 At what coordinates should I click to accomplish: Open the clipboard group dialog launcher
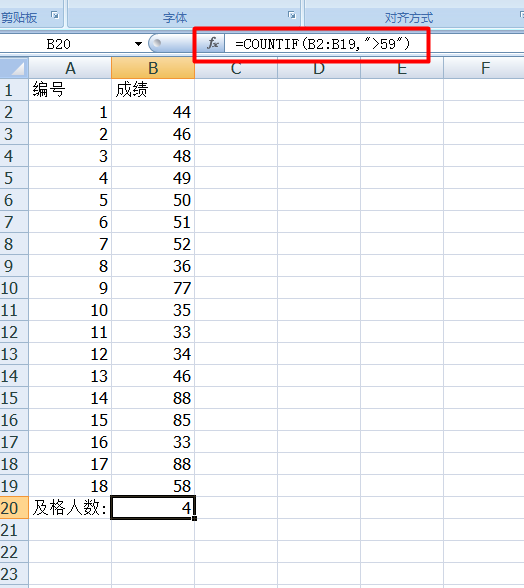click(x=55, y=15)
